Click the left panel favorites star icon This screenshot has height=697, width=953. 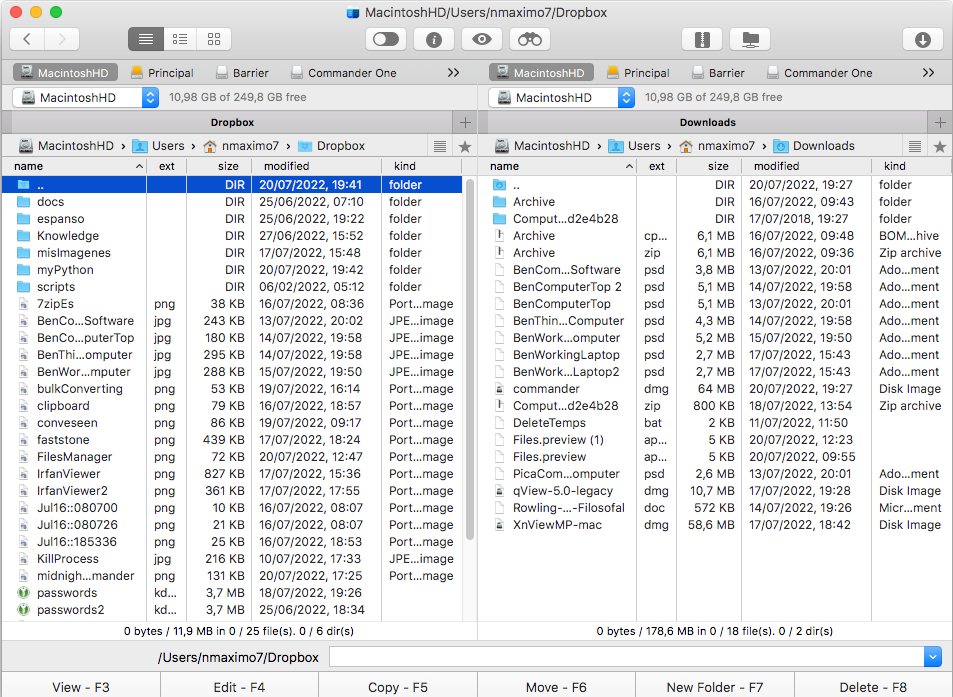tap(464, 146)
